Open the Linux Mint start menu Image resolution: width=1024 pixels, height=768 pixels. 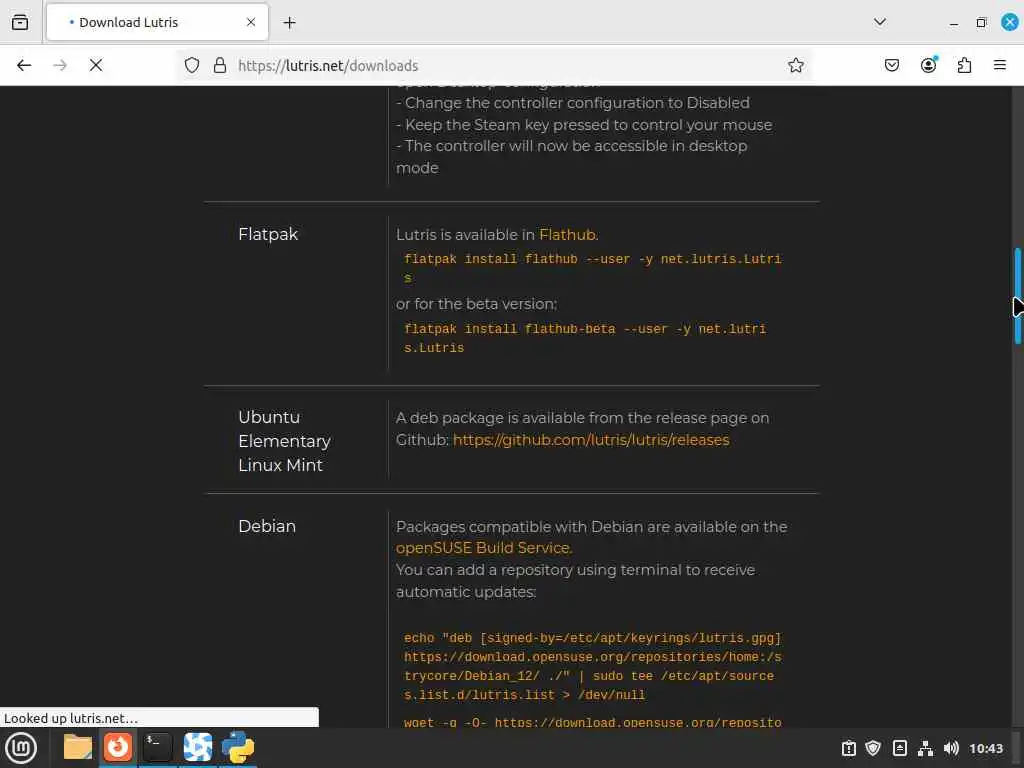21,748
